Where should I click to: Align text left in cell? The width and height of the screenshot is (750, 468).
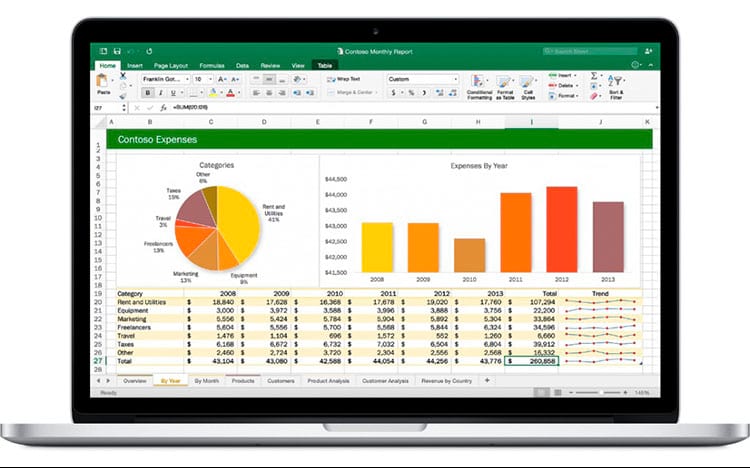point(256,93)
